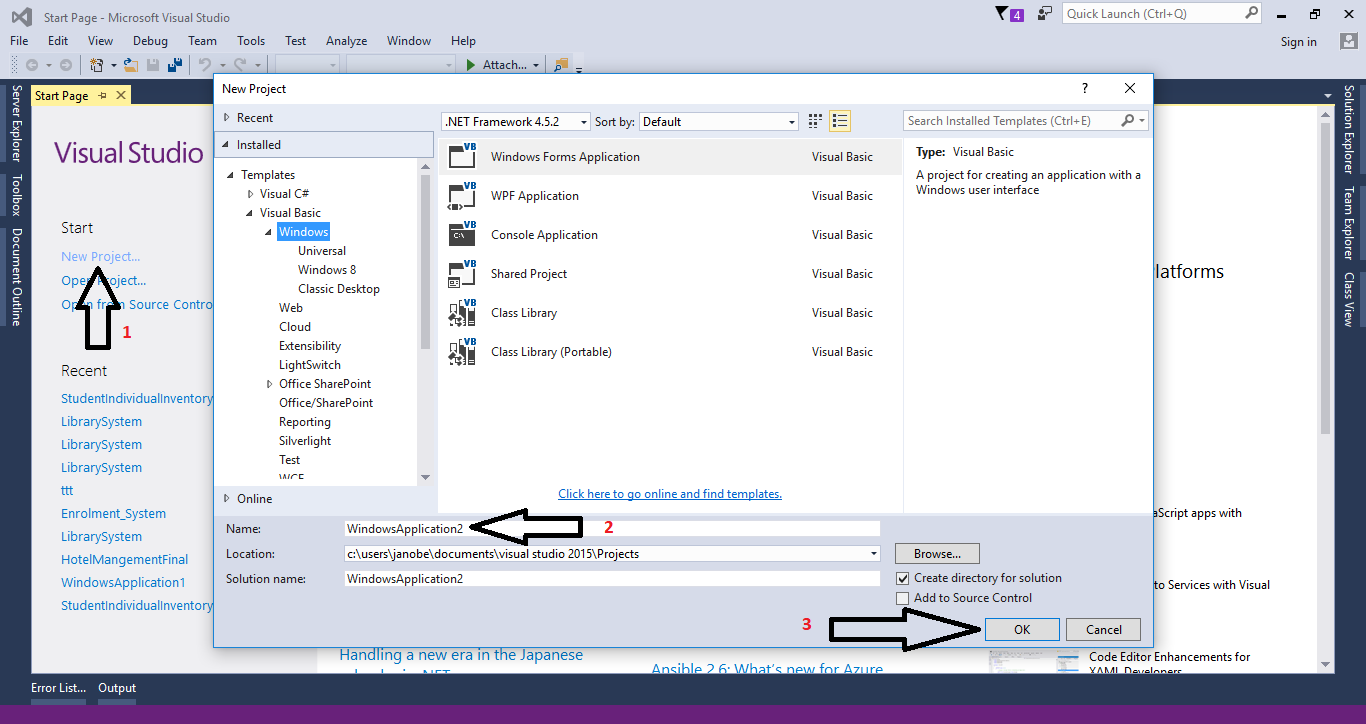Click the Name input field
This screenshot has width=1366, height=724.
(612, 528)
